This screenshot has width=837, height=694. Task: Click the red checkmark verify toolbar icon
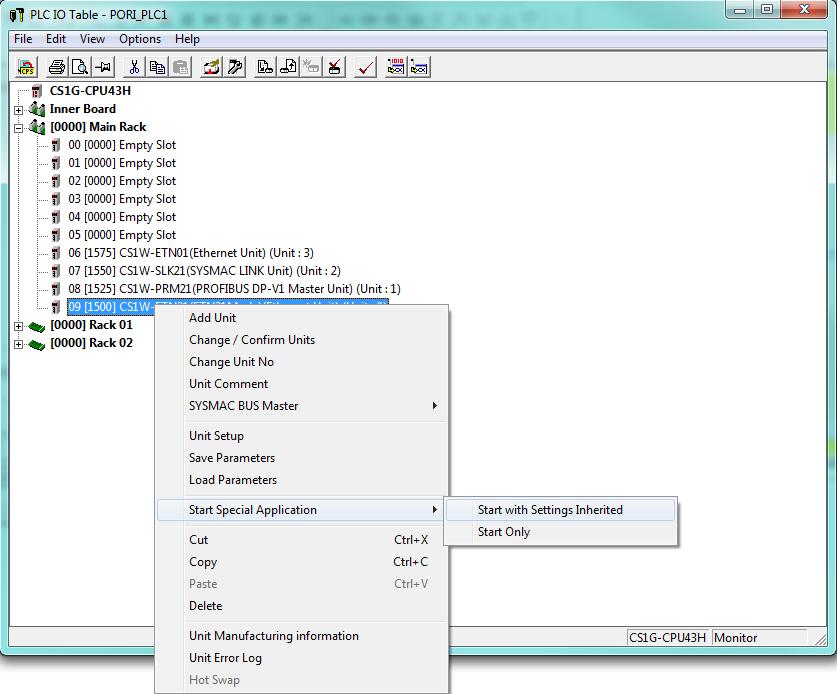[x=366, y=67]
